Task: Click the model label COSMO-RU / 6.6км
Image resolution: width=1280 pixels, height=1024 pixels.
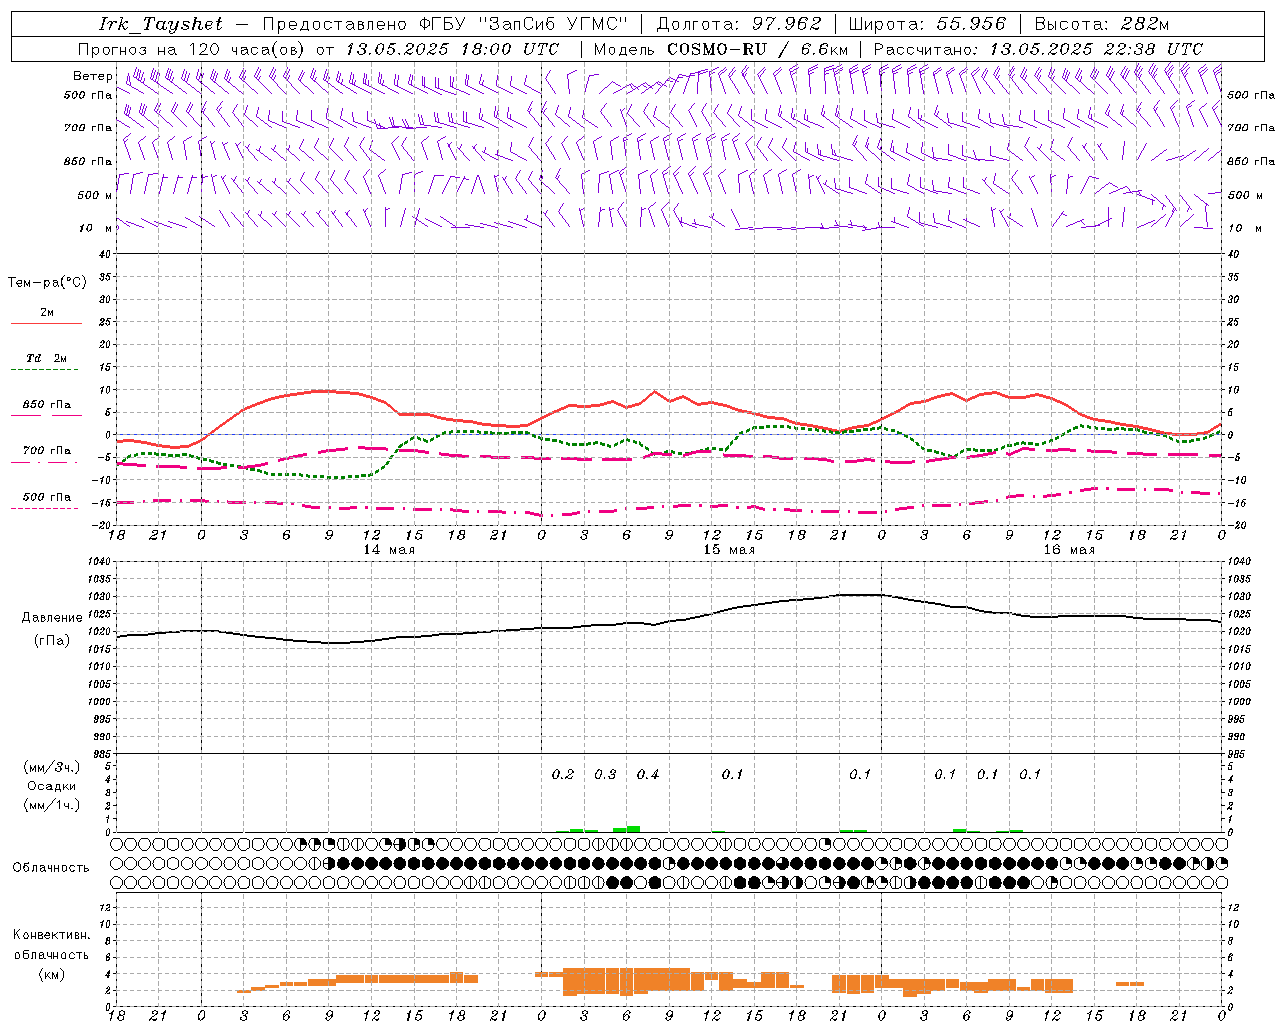Action: tap(757, 49)
